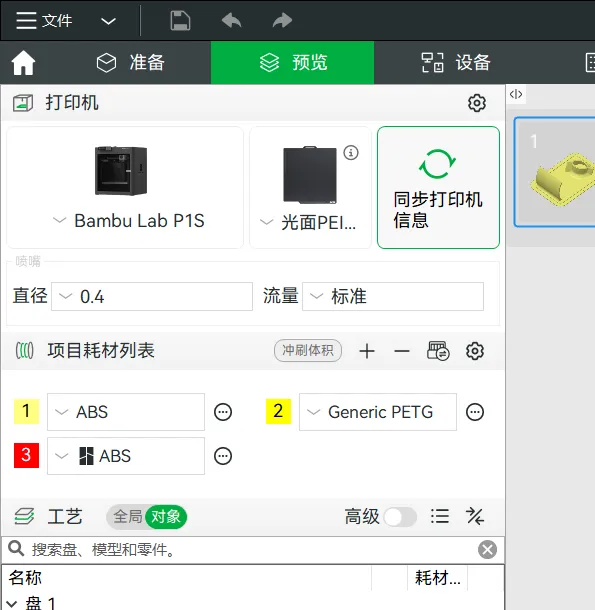
Task: Click the 工艺 process layers icon
Action: pyautogui.click(x=24, y=517)
